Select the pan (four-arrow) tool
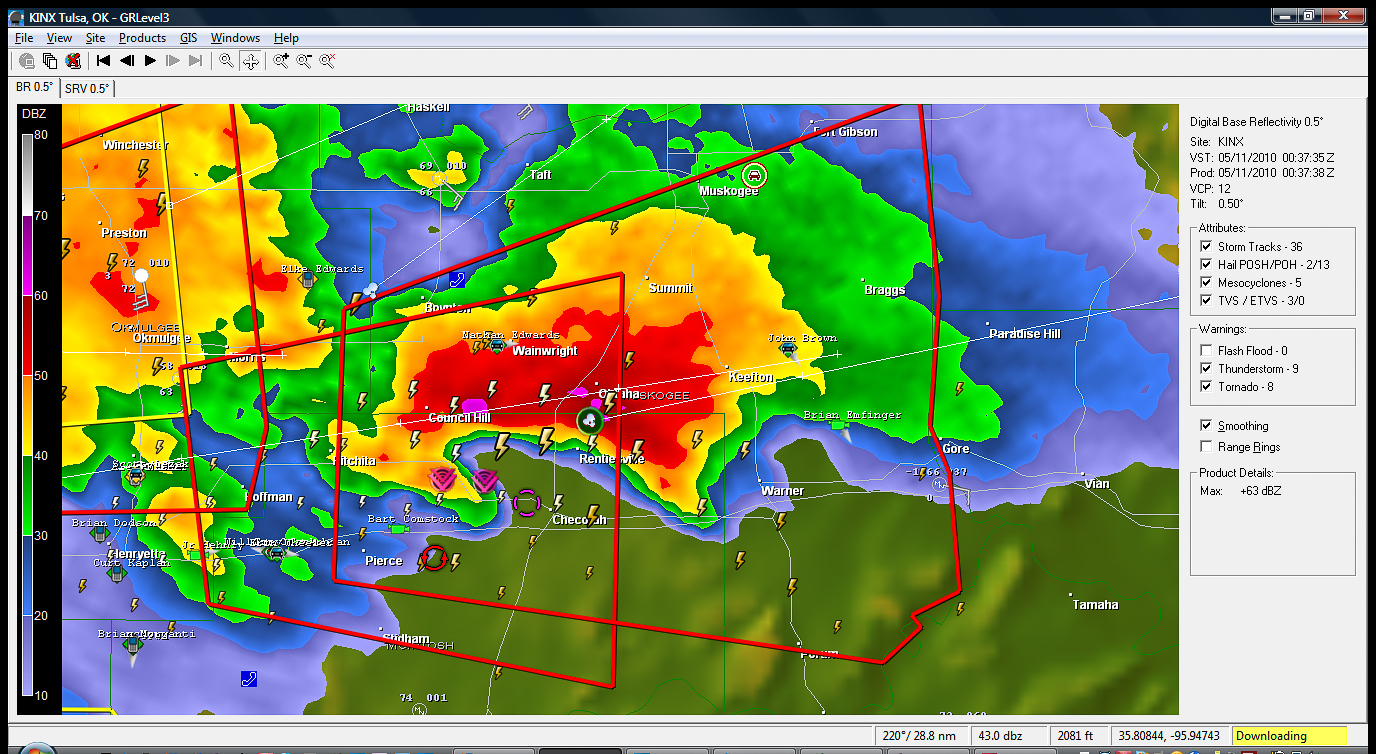 click(251, 61)
